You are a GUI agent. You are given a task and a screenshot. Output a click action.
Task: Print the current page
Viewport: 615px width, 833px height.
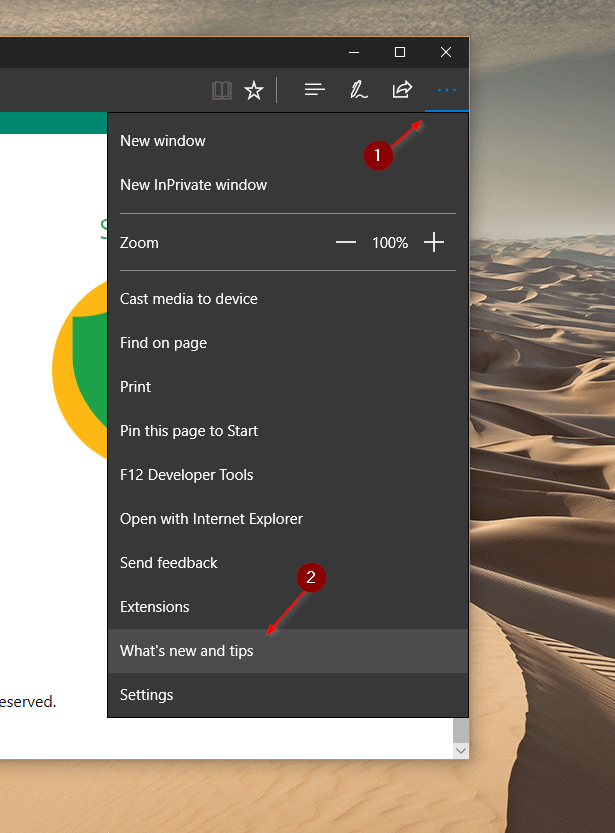coord(135,387)
